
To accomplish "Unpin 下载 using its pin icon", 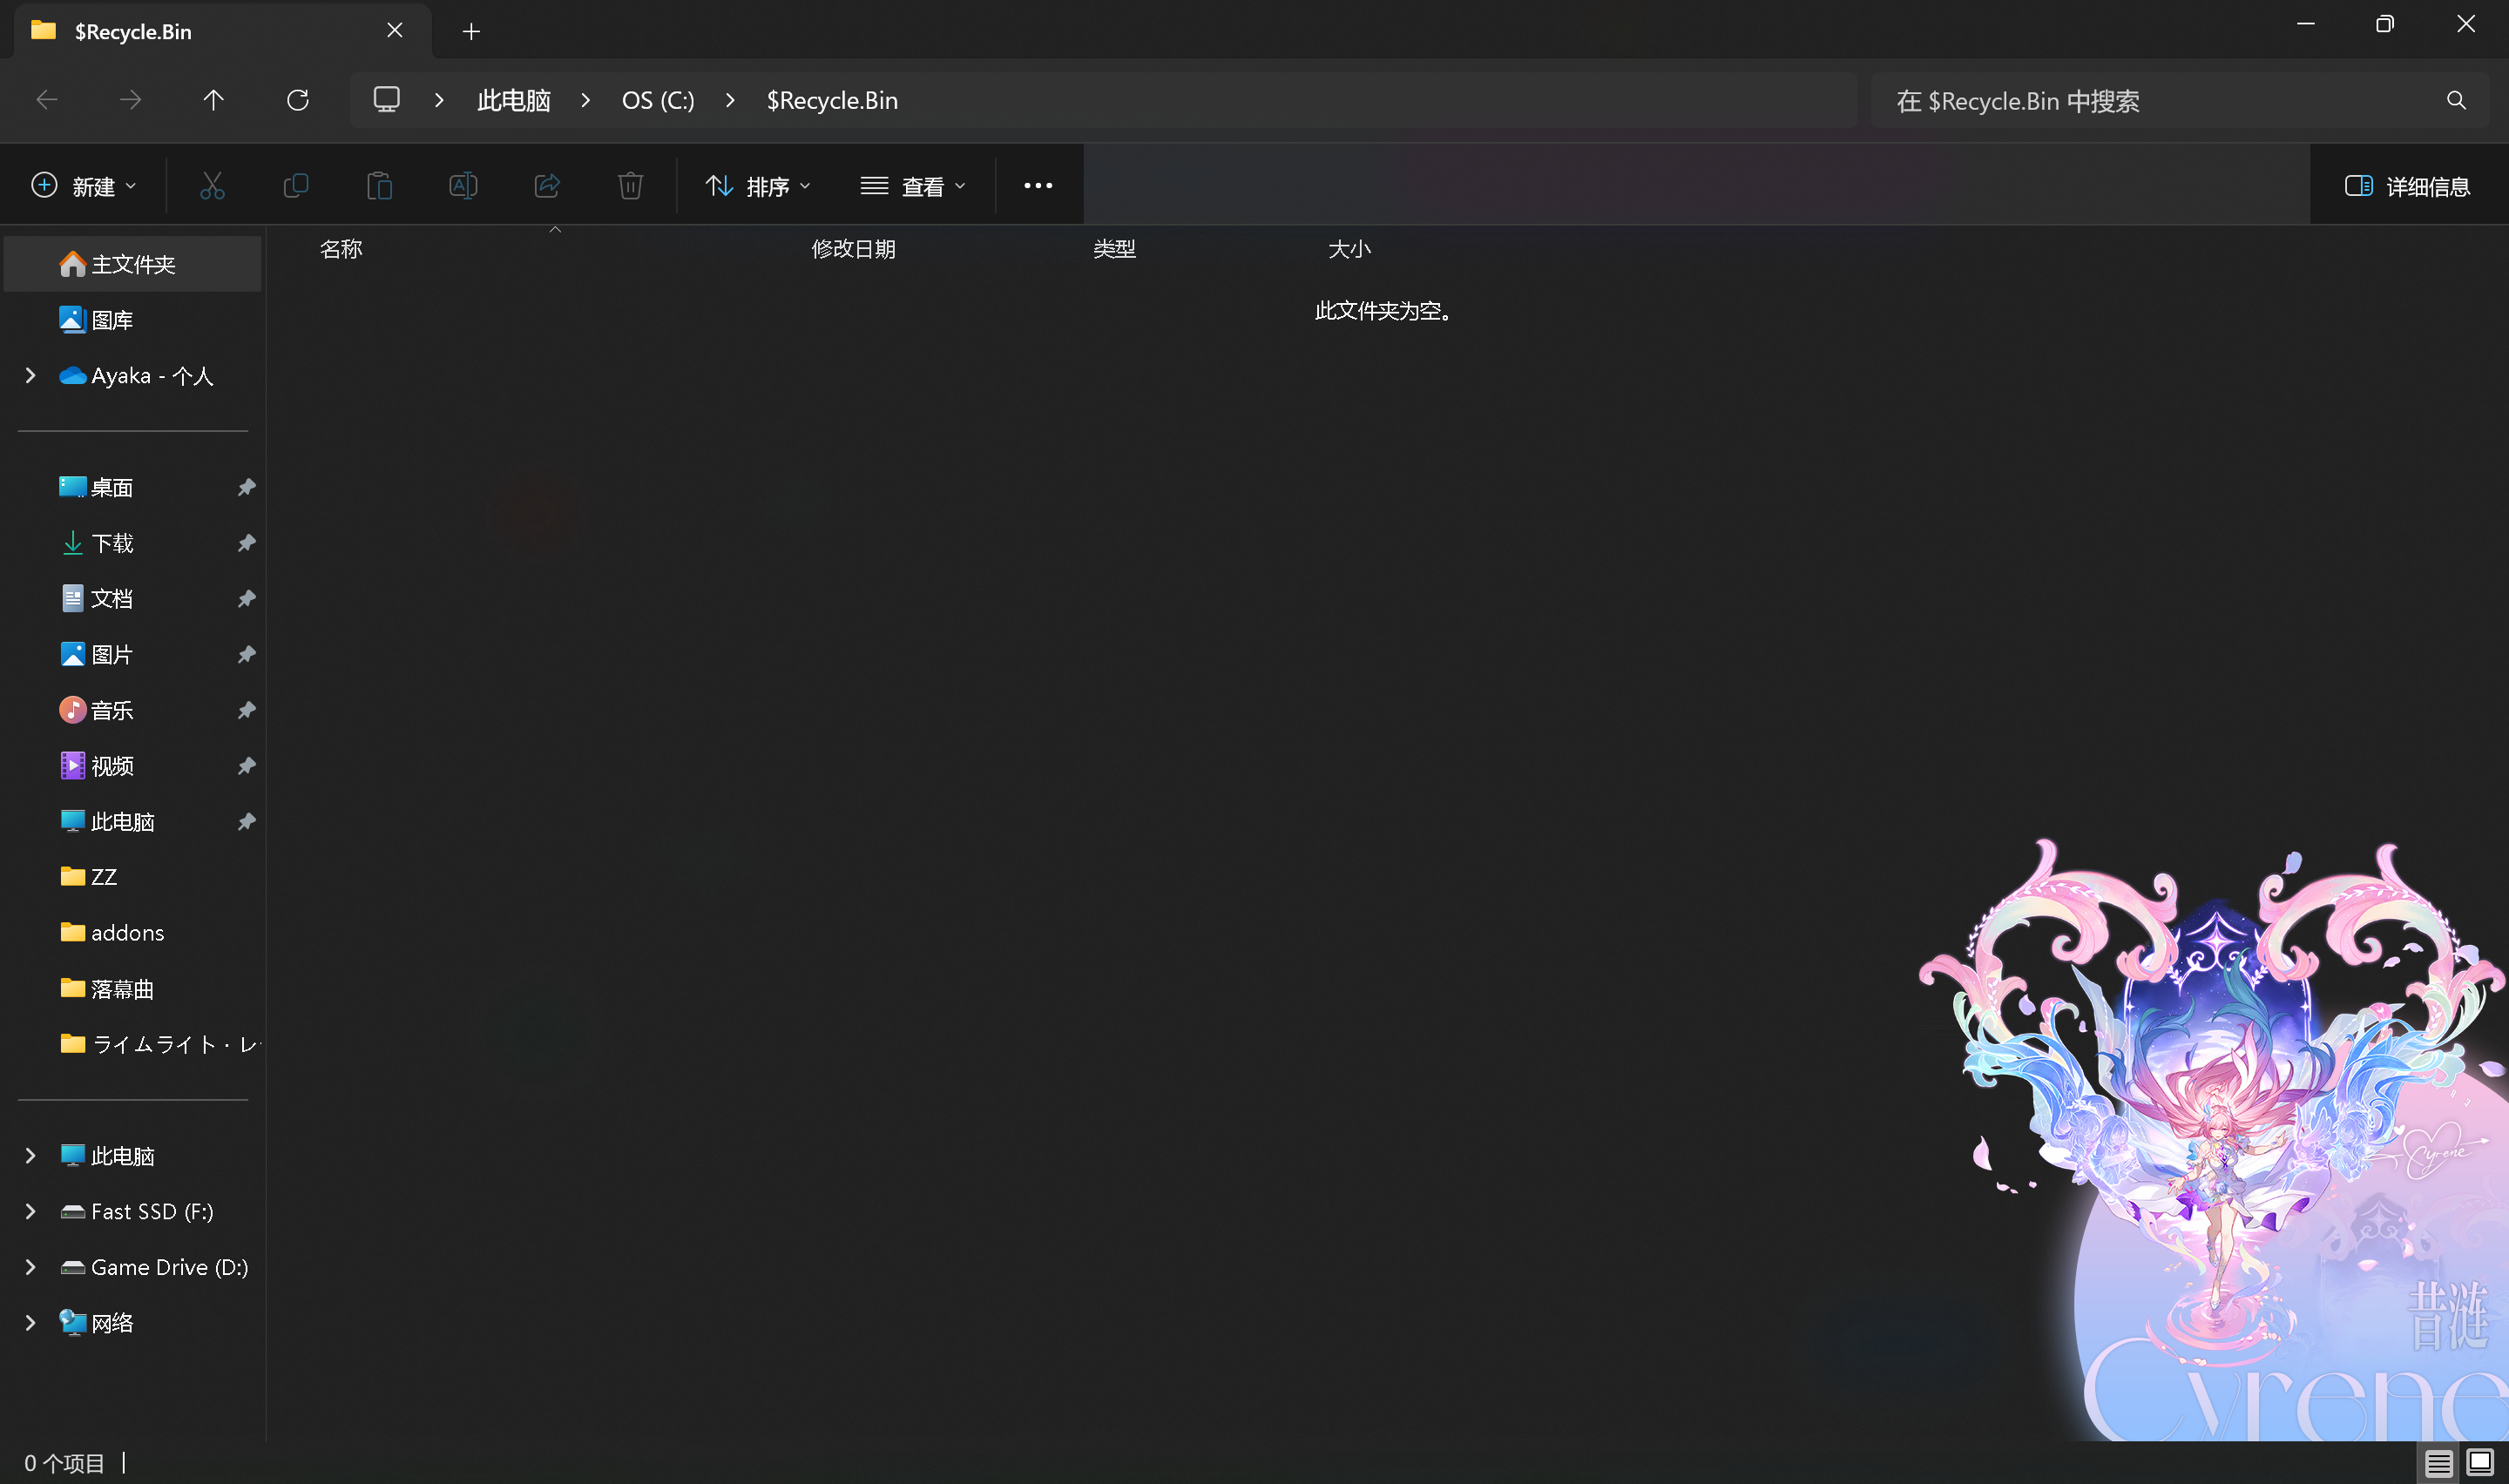I will [x=246, y=543].
